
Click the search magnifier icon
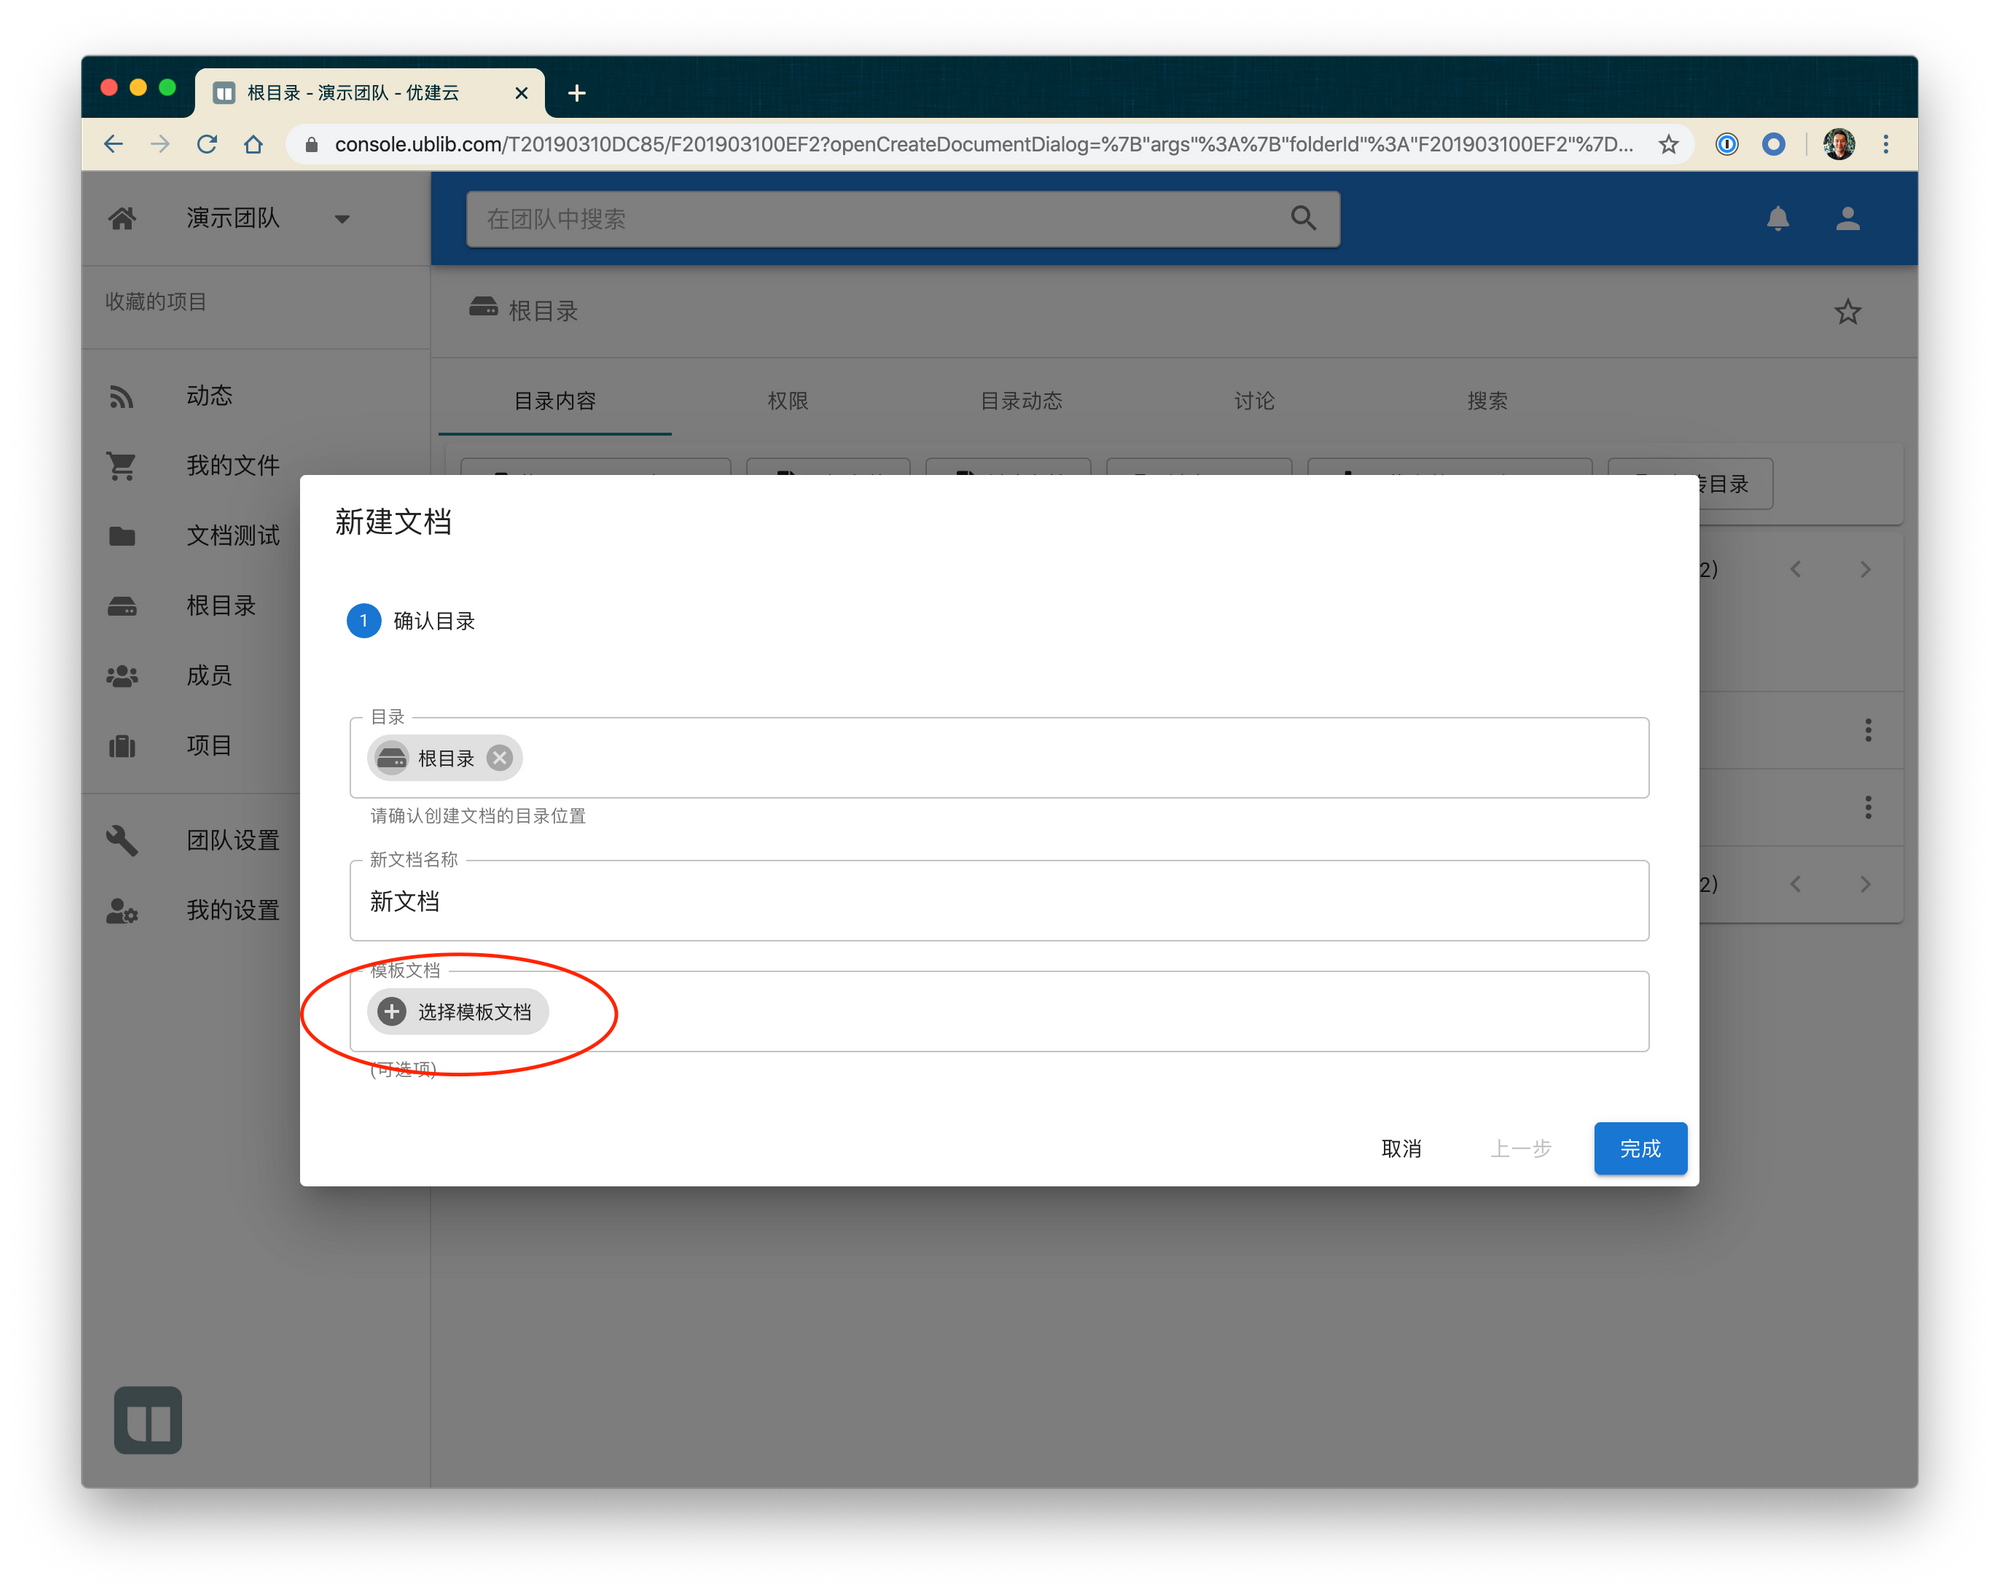1303,218
